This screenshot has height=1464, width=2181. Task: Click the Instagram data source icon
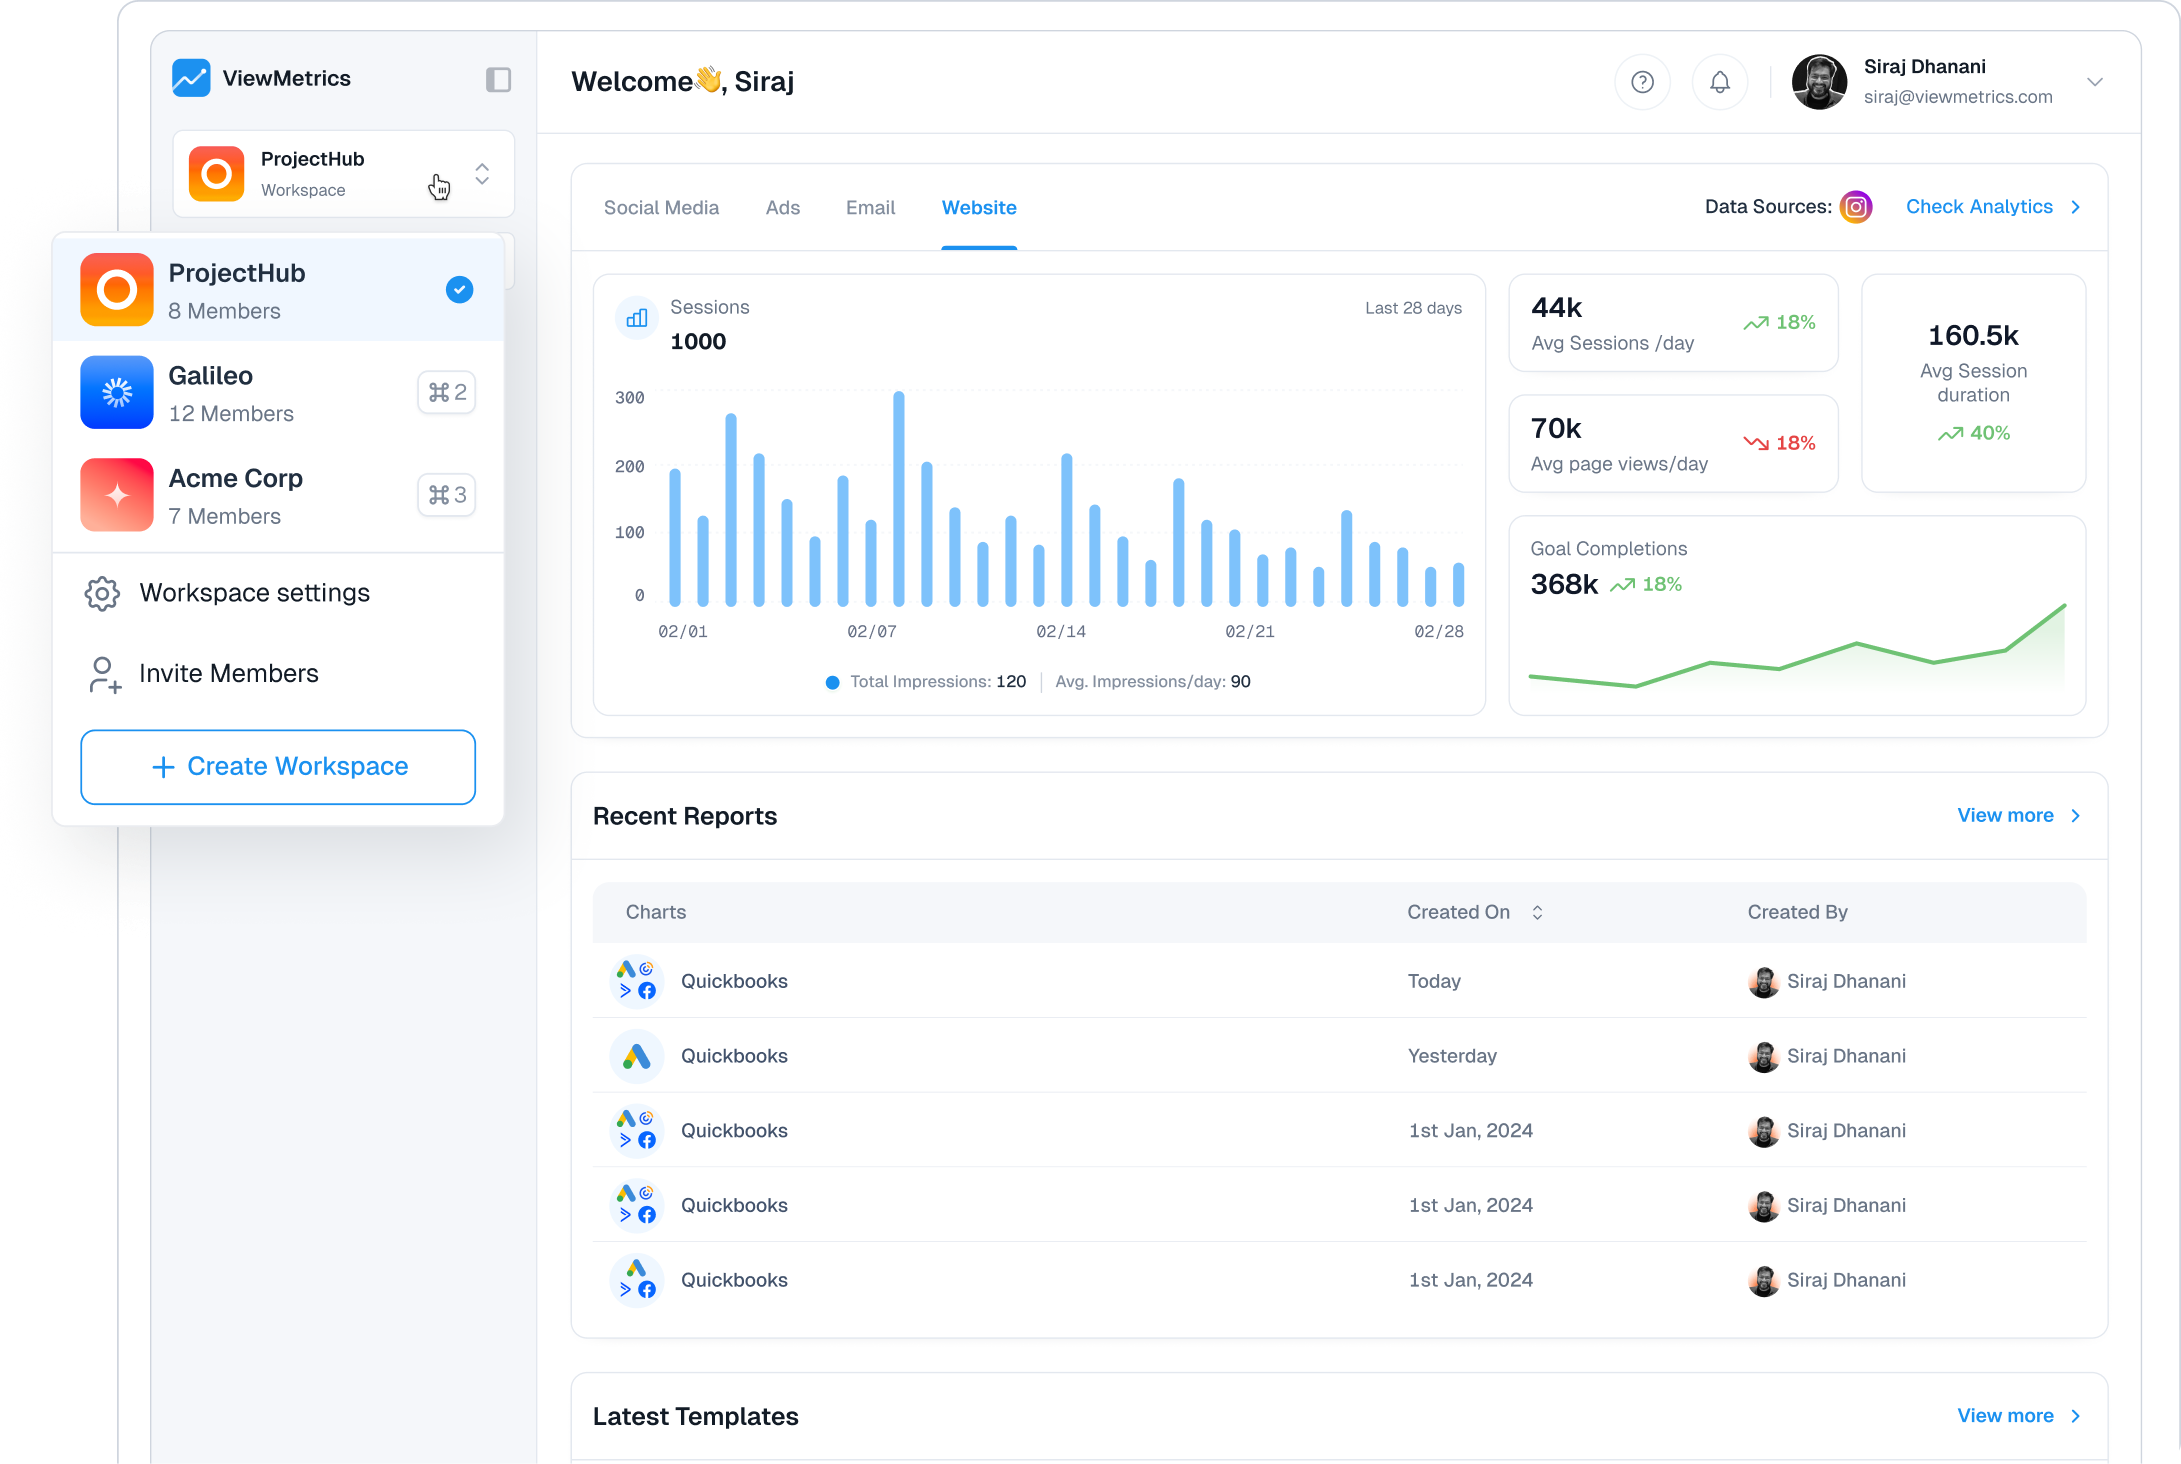pos(1856,207)
